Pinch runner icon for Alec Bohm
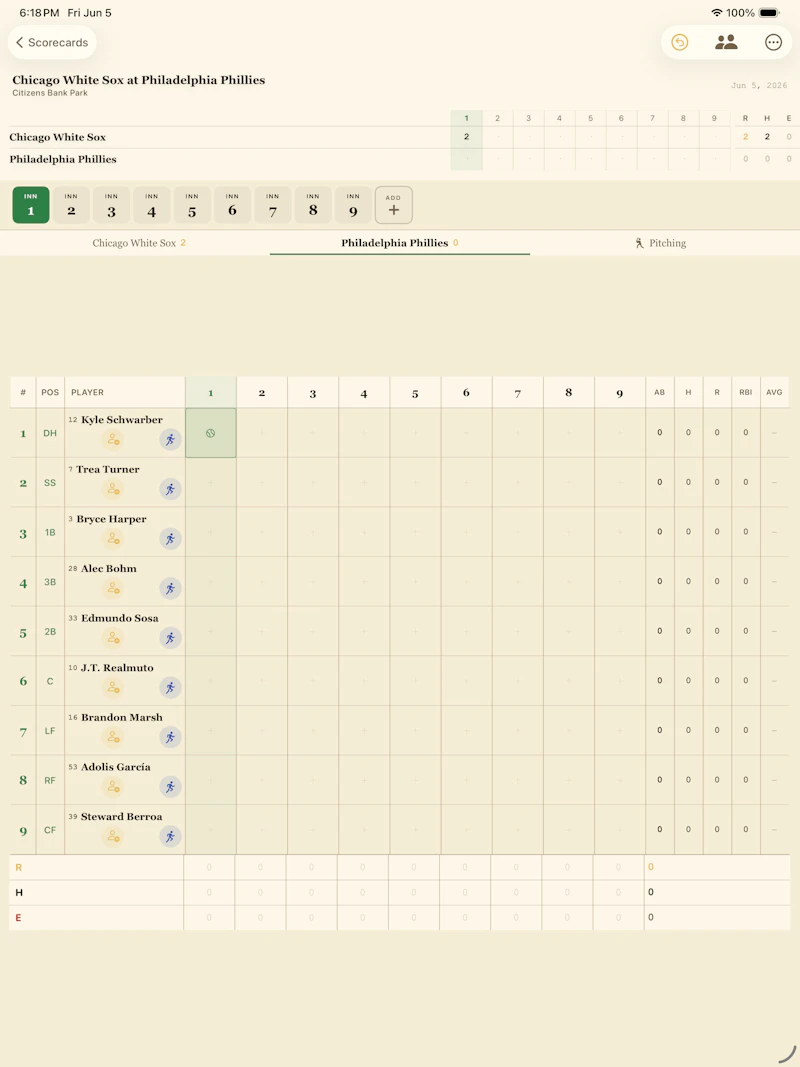This screenshot has height=1067, width=800. coord(171,589)
